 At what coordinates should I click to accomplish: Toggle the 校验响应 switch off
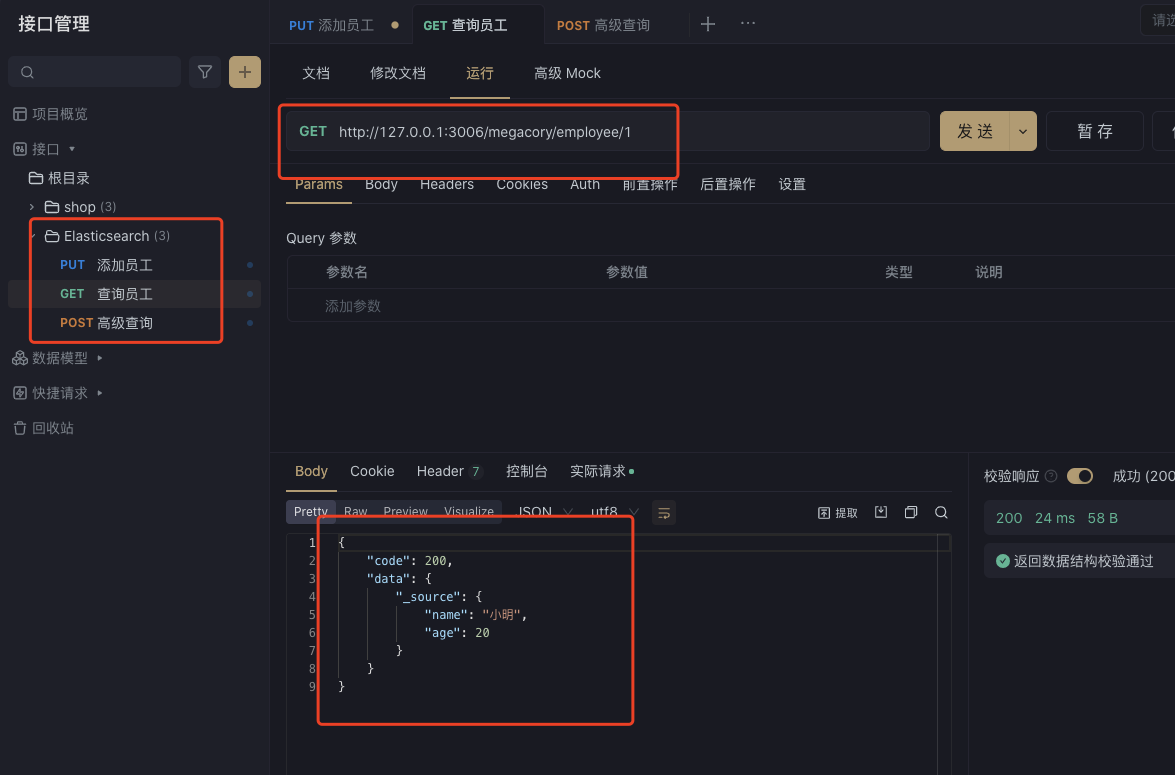click(1079, 476)
